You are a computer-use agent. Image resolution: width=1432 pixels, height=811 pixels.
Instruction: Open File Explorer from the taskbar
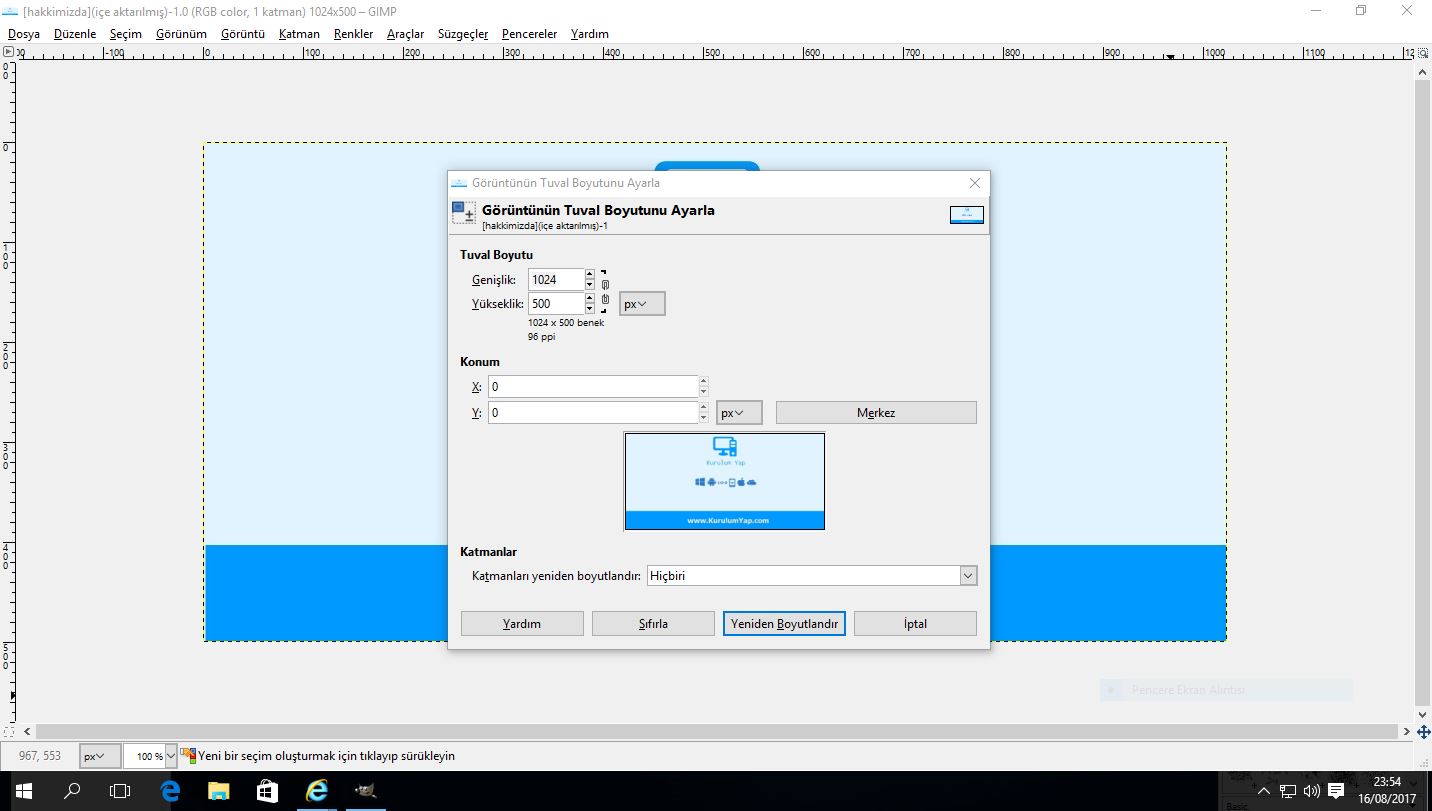218,791
